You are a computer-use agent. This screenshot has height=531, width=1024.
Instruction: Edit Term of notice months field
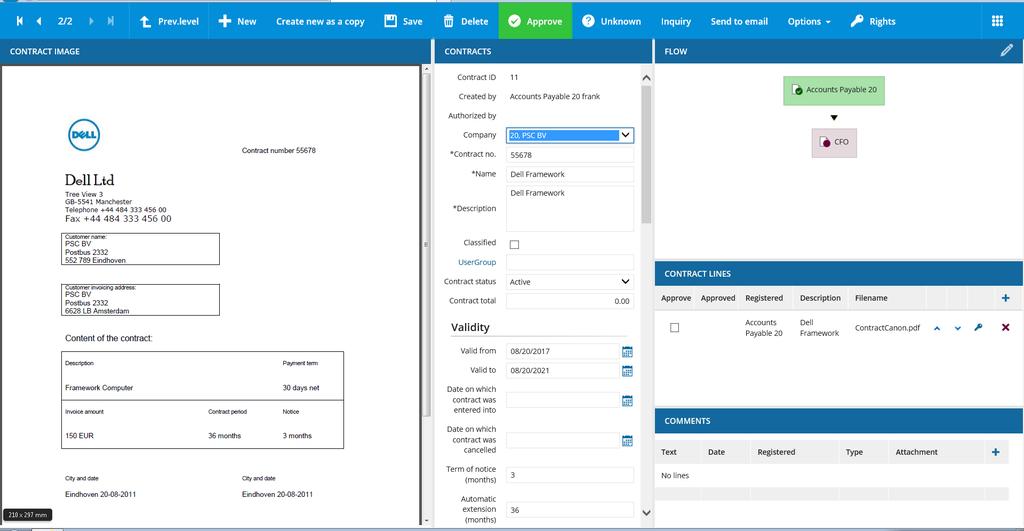click(x=569, y=475)
